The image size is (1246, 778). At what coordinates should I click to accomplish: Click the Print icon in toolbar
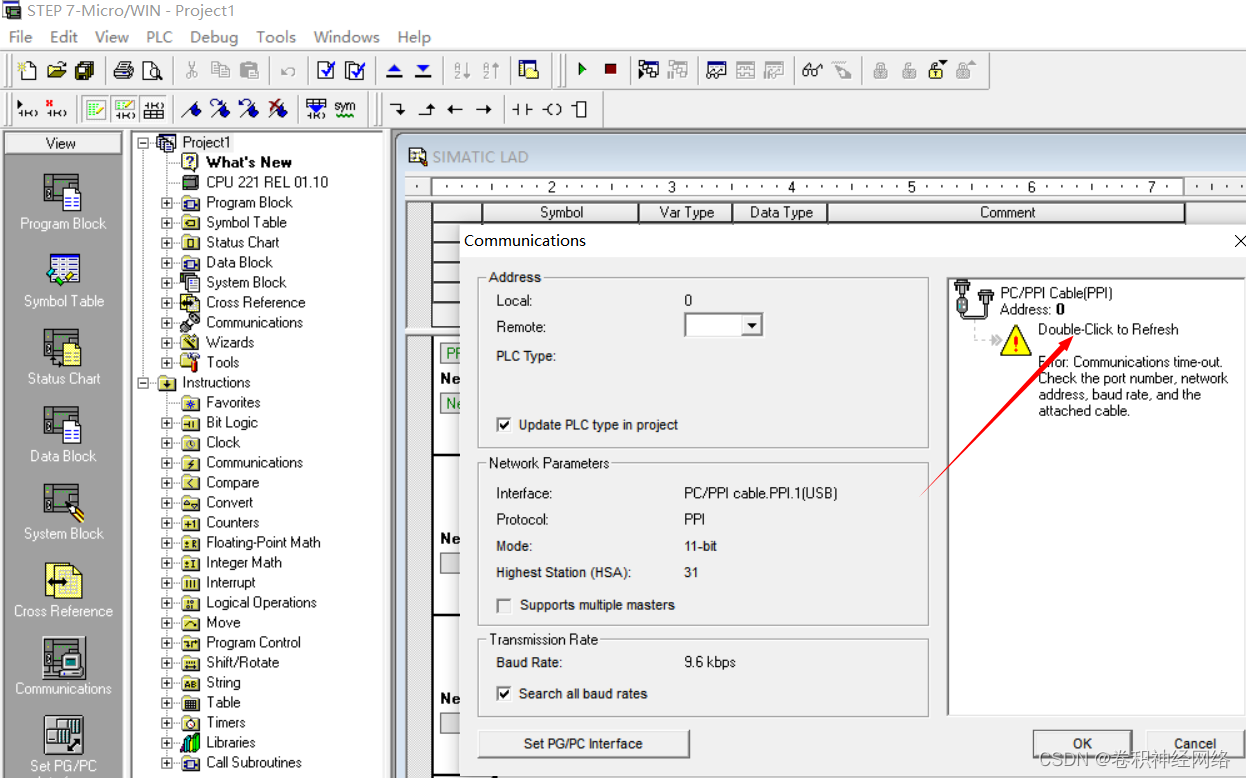coord(123,70)
